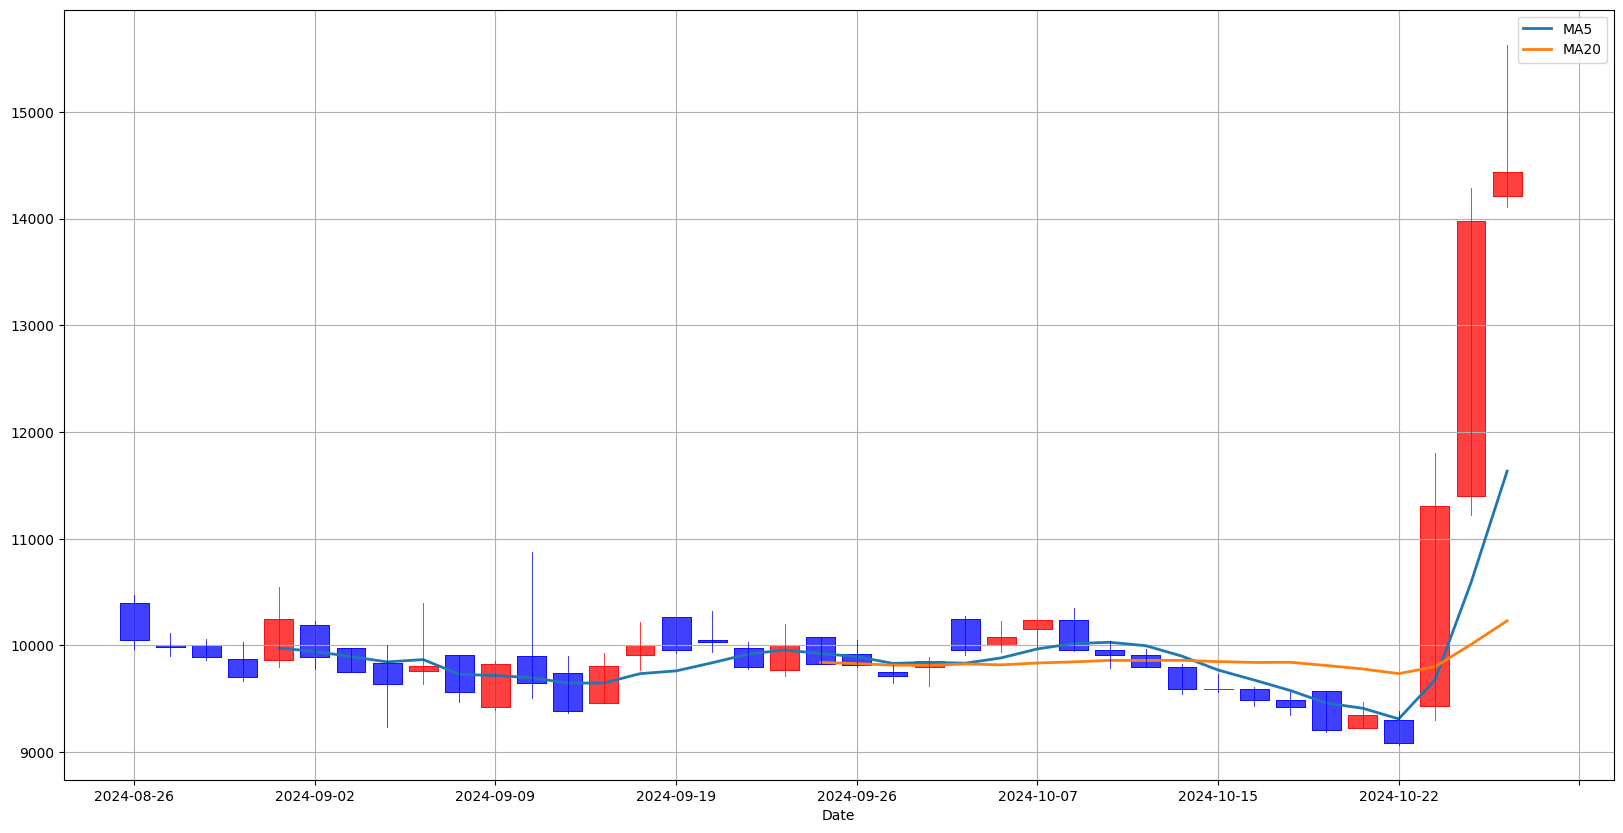Click the 2024-08-26 date tick label
This screenshot has height=833, width=1623.
134,796
